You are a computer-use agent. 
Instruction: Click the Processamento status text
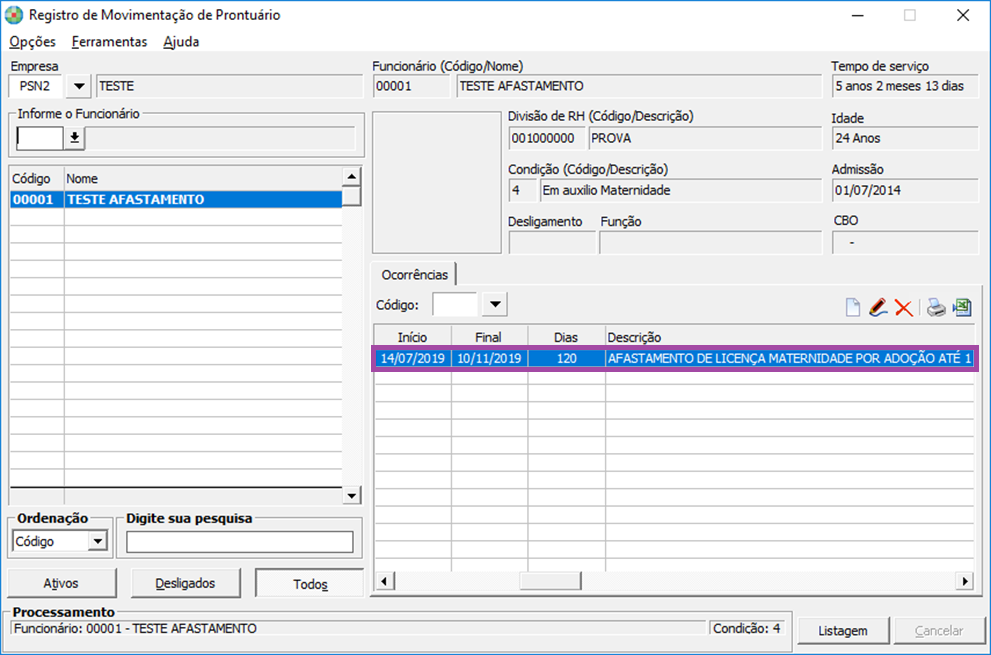(x=358, y=628)
